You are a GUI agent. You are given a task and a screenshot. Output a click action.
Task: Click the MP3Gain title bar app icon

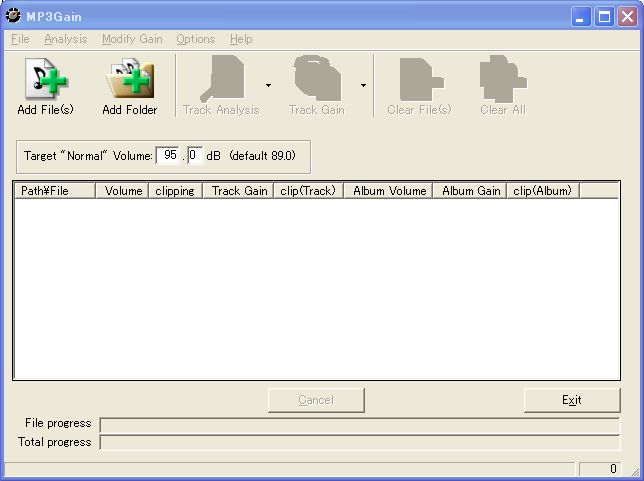(13, 16)
